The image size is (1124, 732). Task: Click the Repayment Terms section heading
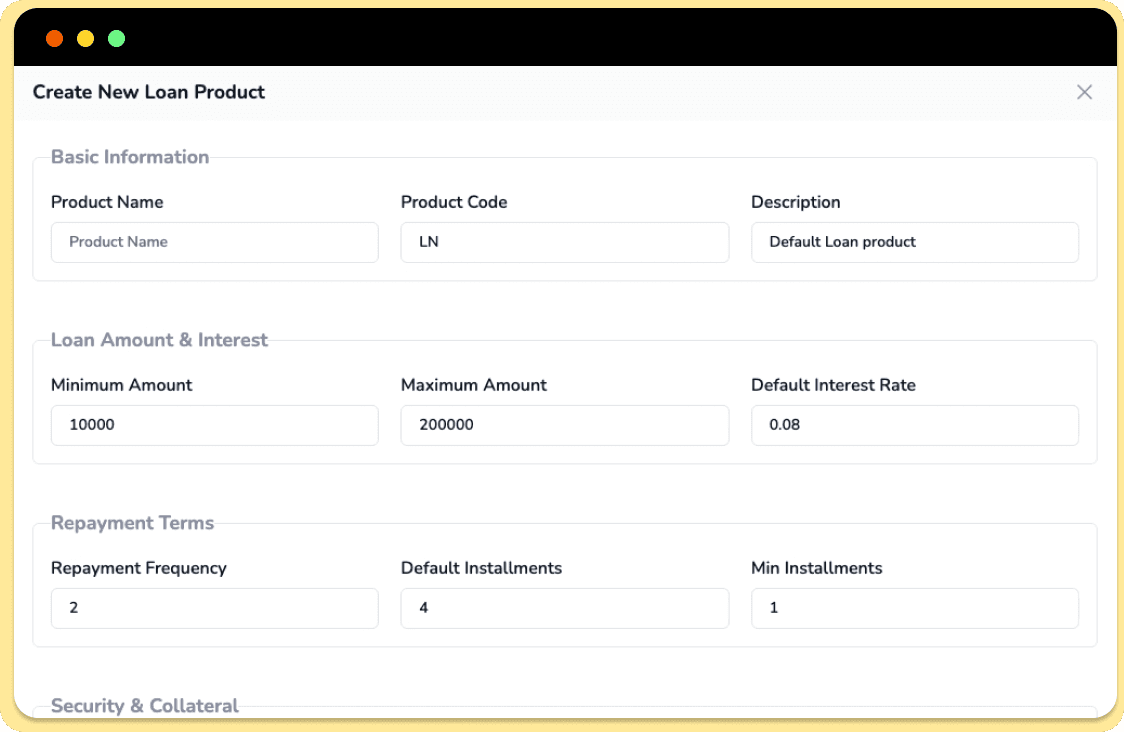[x=133, y=523]
